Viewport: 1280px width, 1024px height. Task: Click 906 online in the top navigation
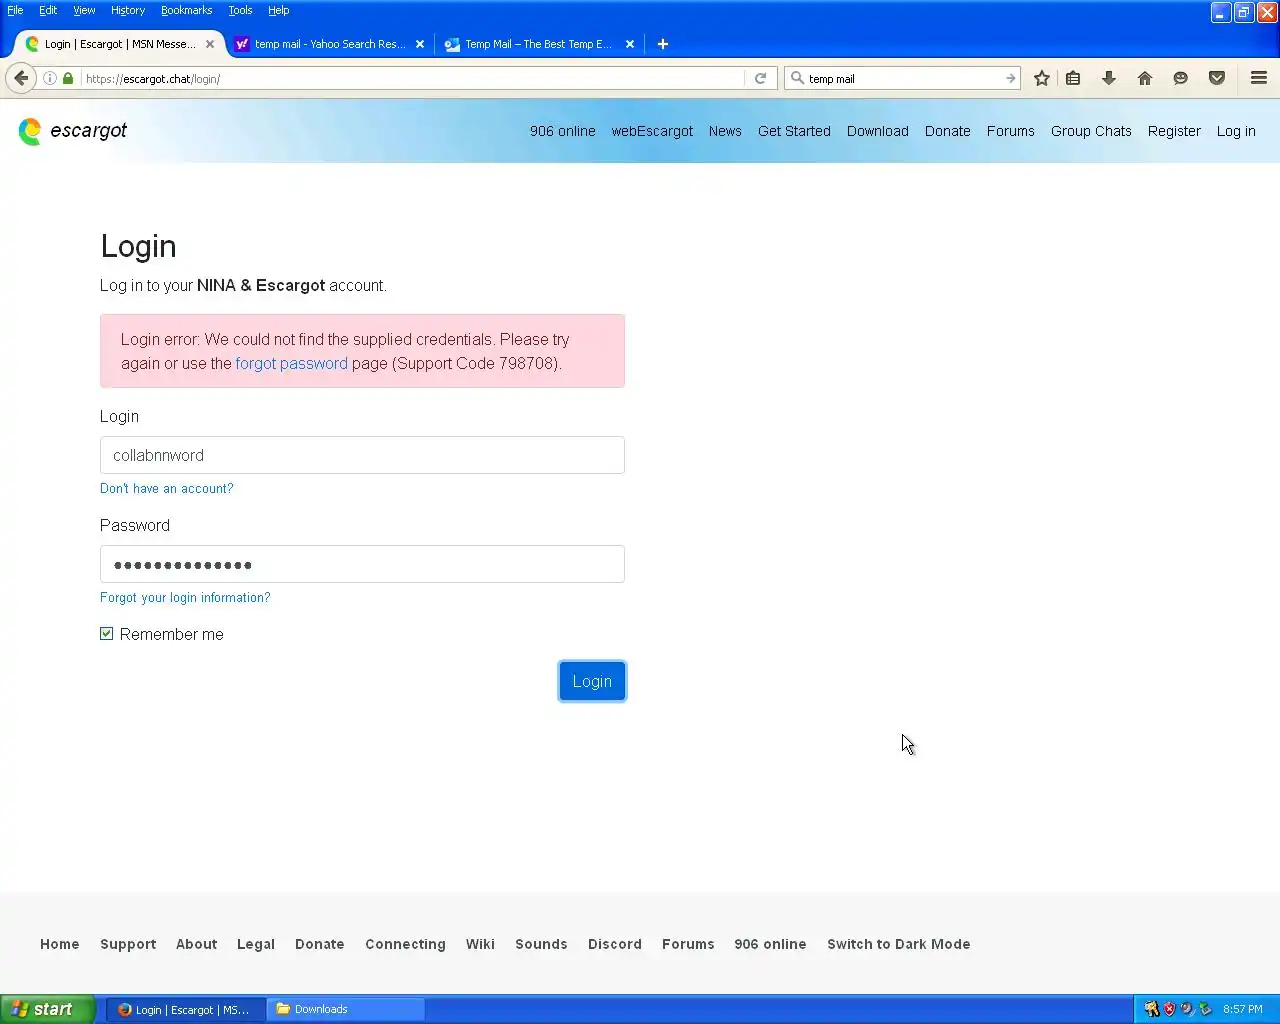562,131
